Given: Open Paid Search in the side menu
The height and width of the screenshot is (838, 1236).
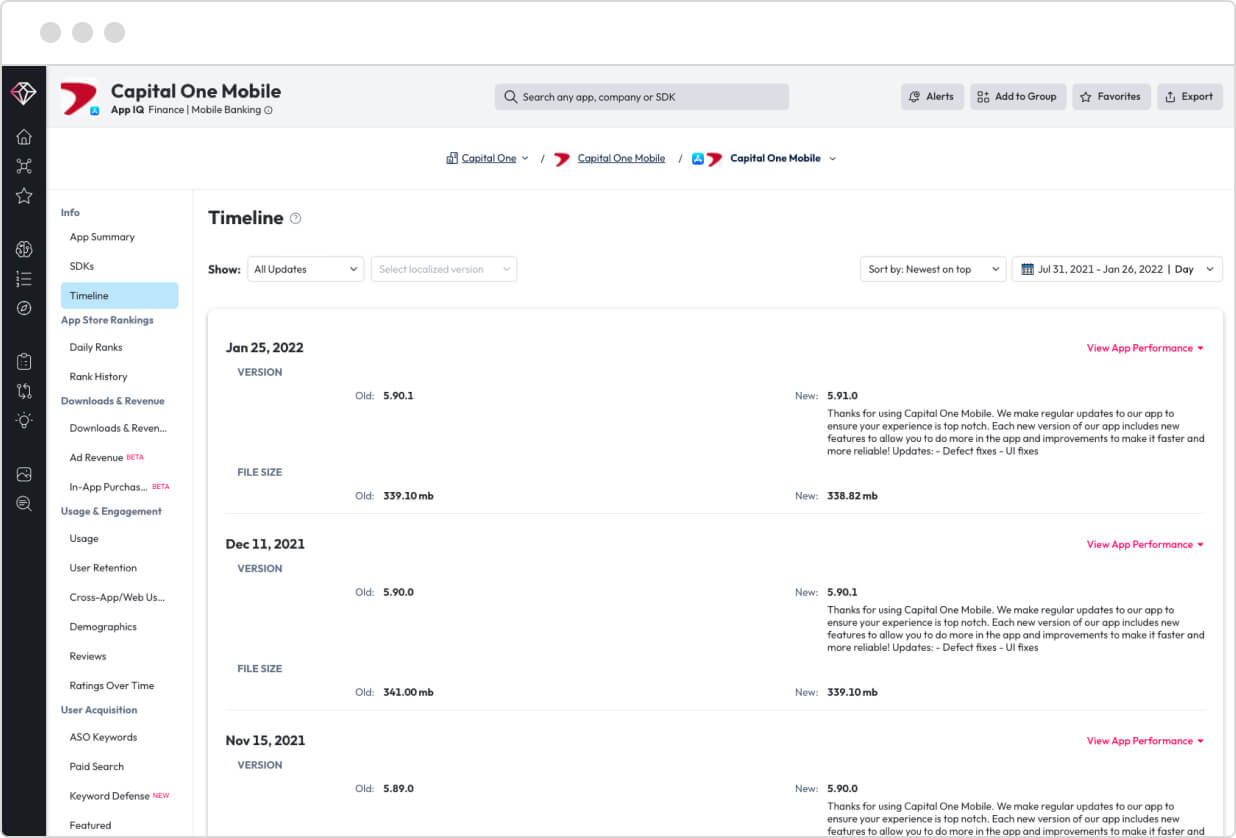Looking at the screenshot, I should click(97, 767).
